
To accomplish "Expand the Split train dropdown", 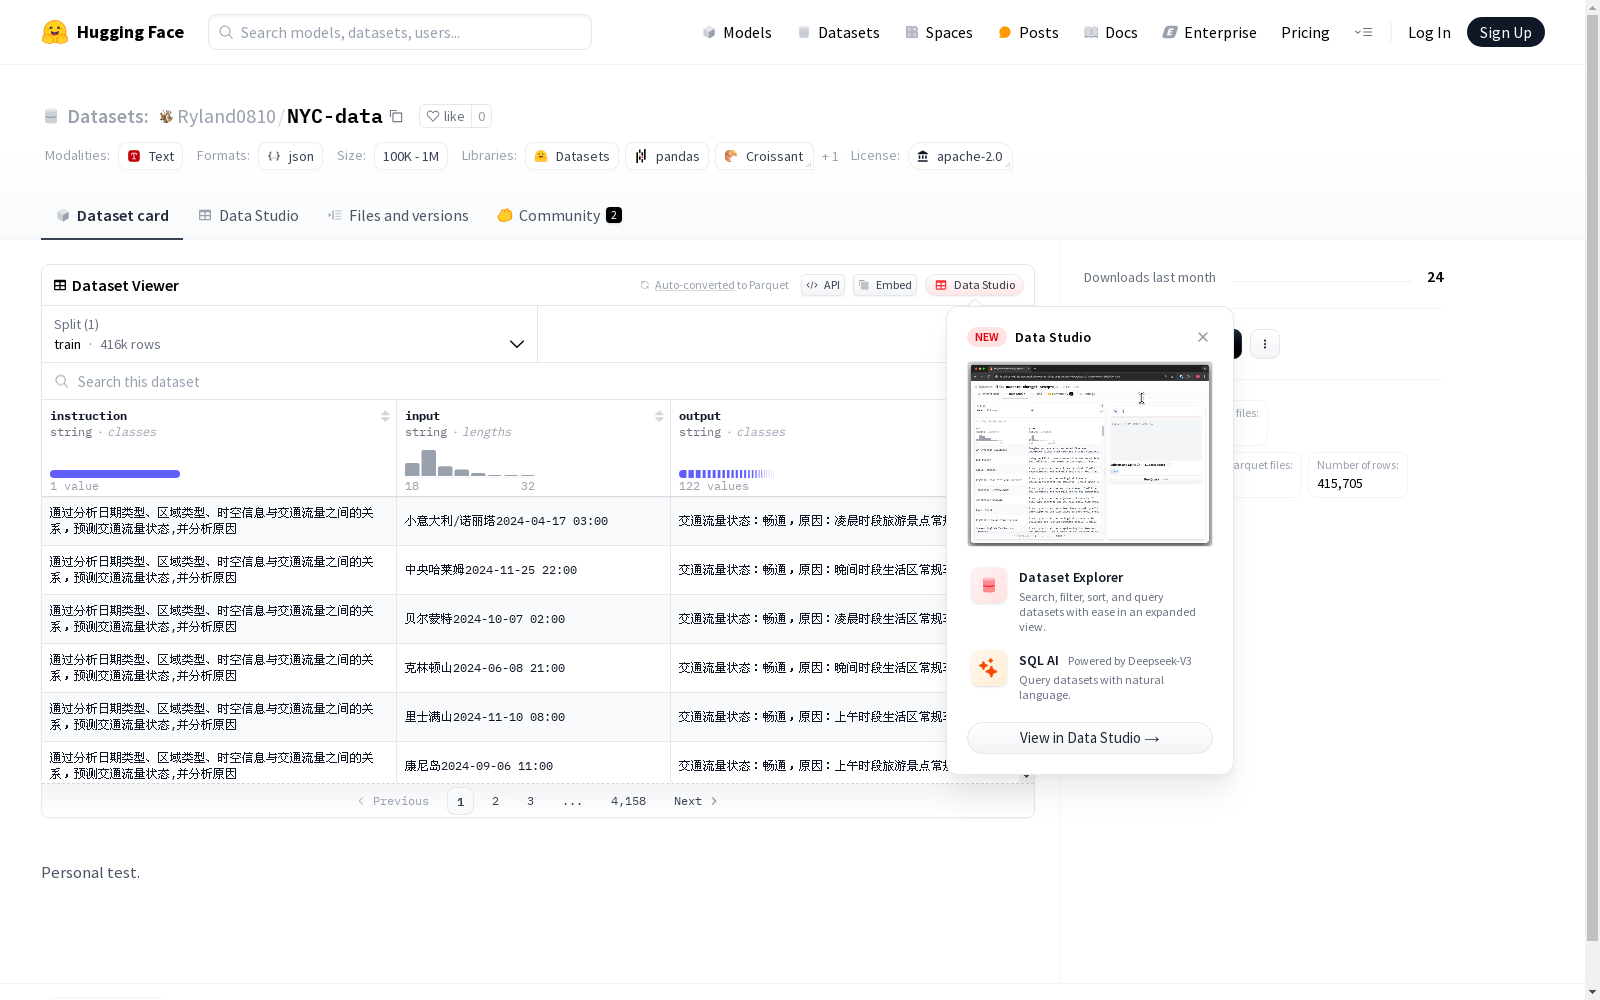I will click(289, 334).
